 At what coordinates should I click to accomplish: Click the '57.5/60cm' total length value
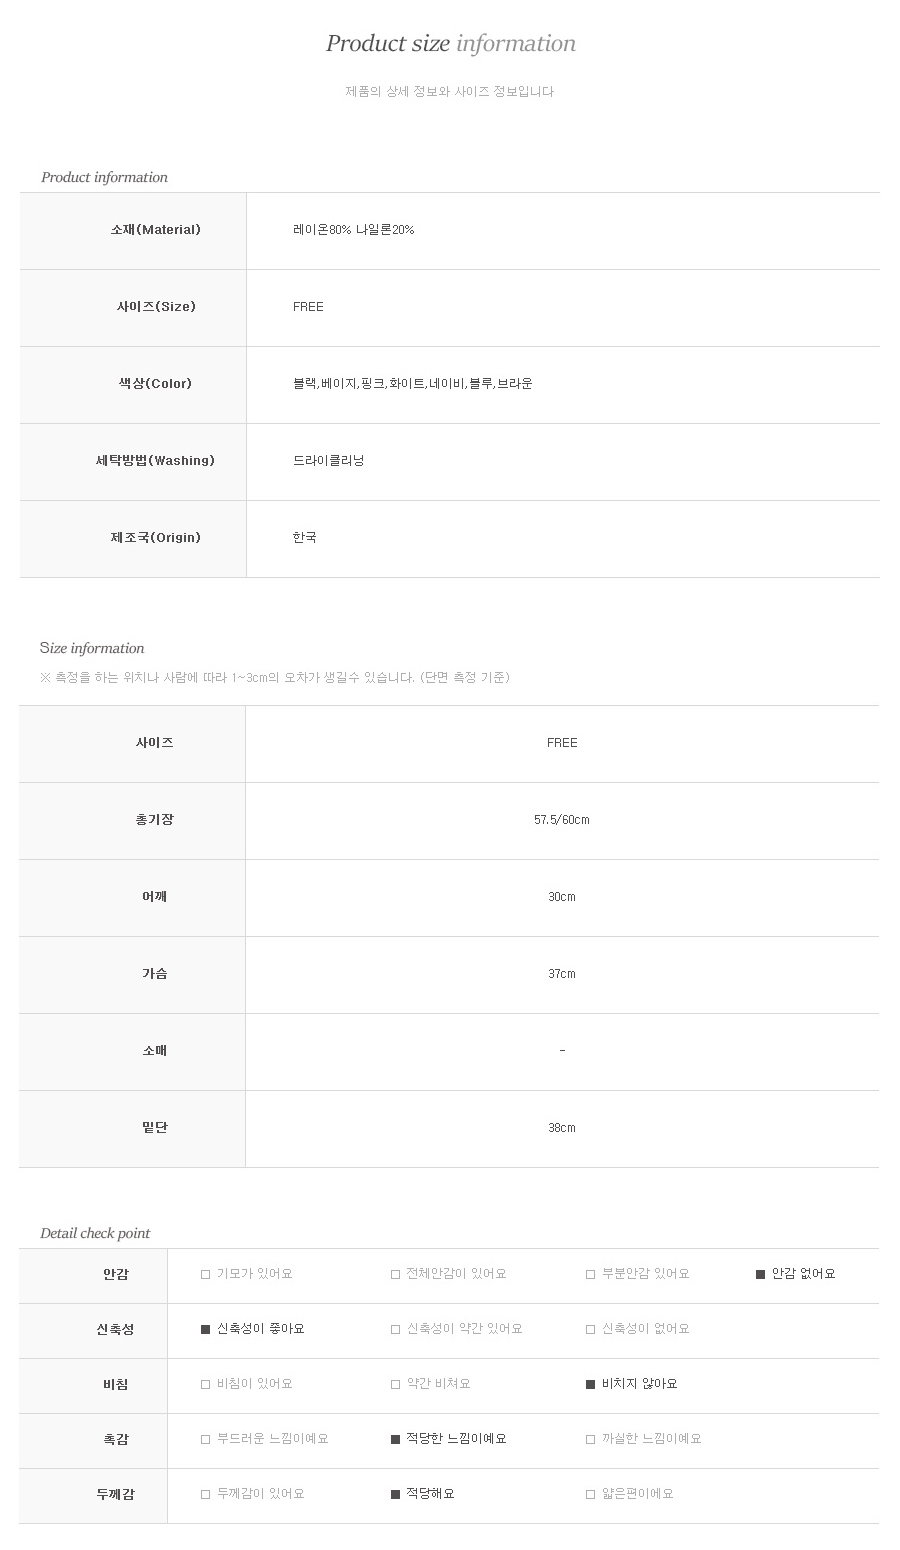point(562,820)
